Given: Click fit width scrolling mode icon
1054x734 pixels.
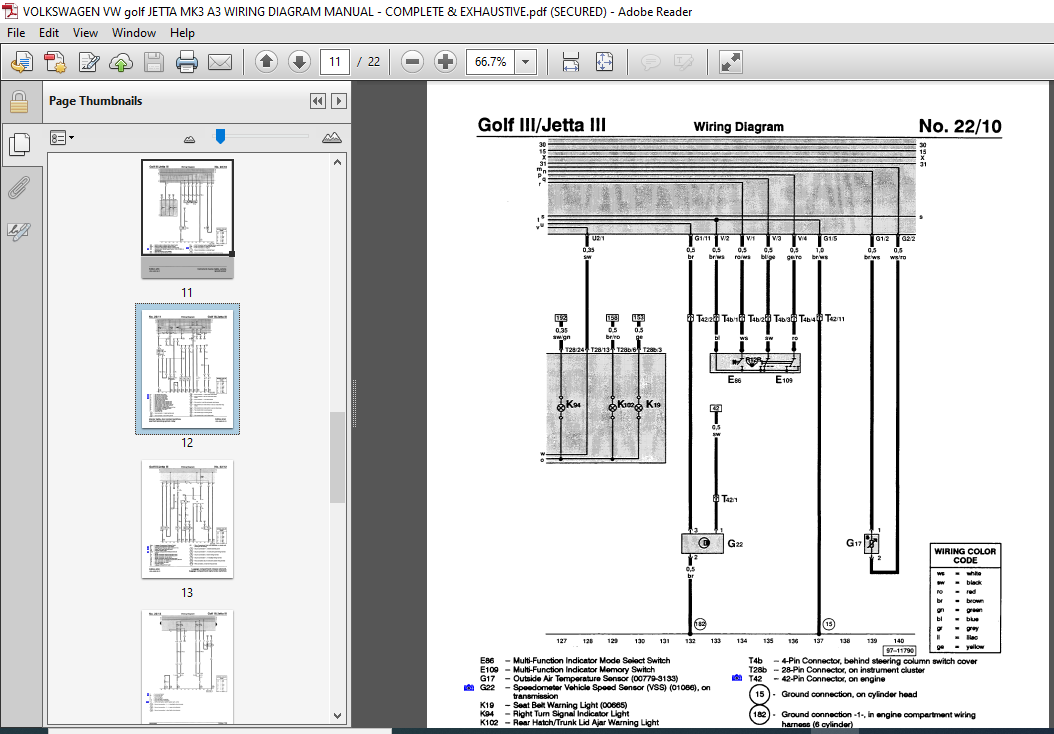Looking at the screenshot, I should pyautogui.click(x=571, y=62).
